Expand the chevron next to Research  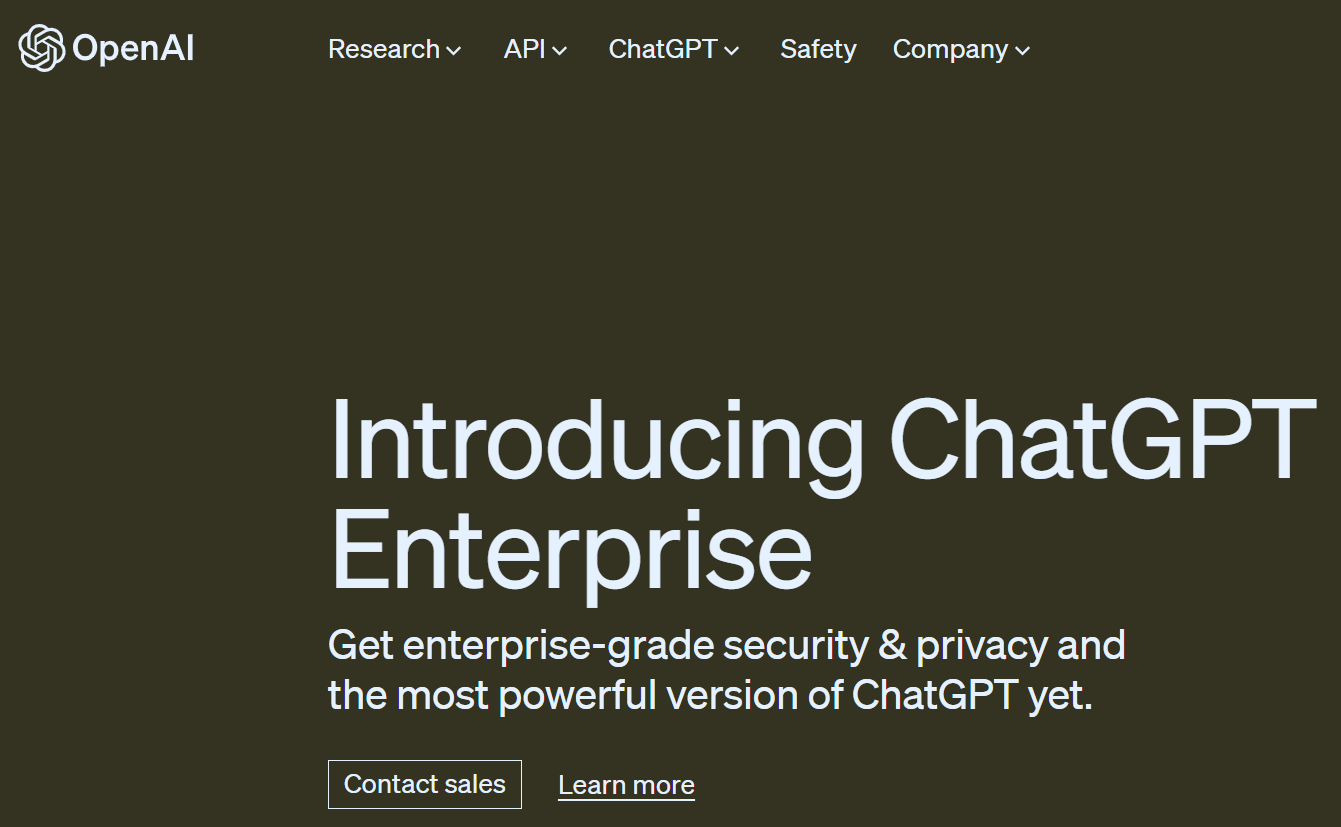click(454, 51)
